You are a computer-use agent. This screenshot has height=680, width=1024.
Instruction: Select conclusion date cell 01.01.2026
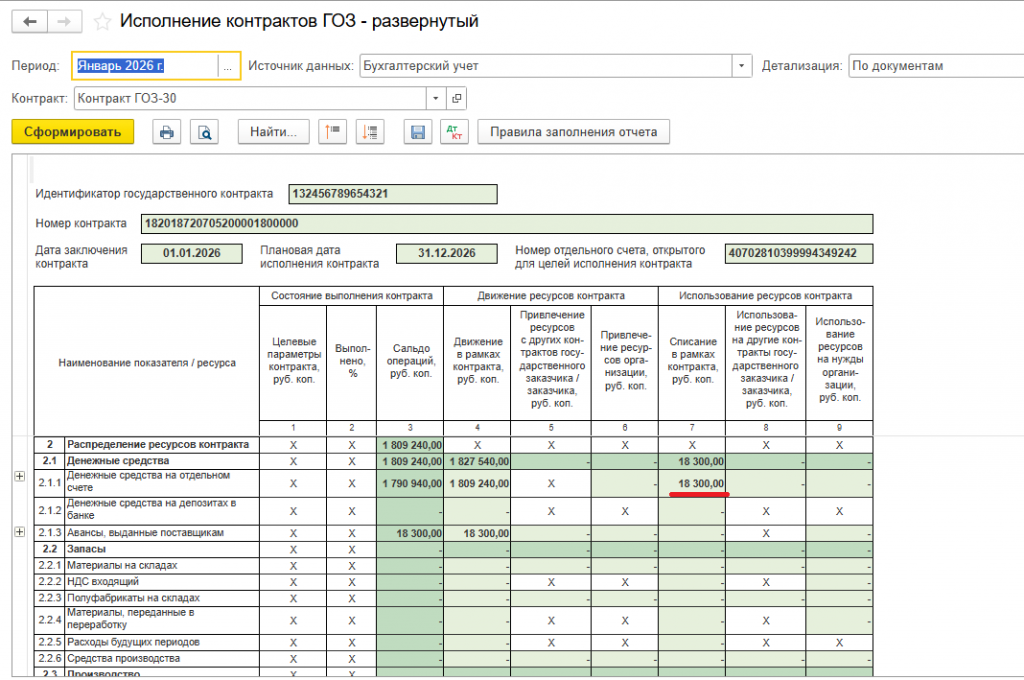point(191,253)
